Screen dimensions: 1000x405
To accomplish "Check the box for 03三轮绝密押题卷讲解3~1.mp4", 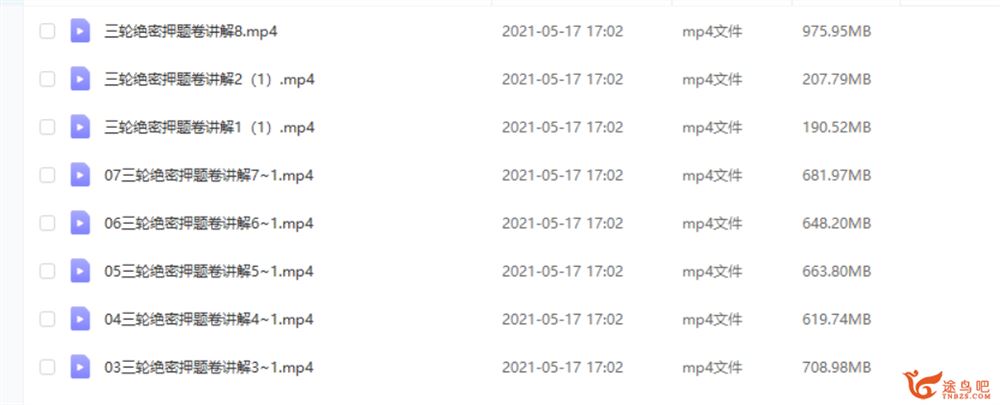I will pyautogui.click(x=47, y=367).
